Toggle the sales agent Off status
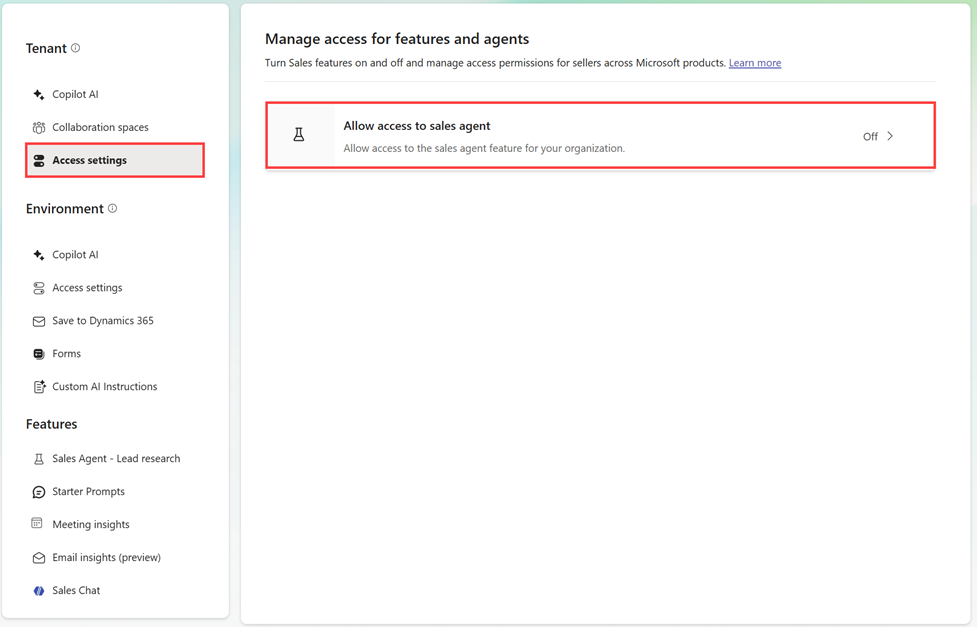The width and height of the screenshot is (977, 627). coord(870,136)
